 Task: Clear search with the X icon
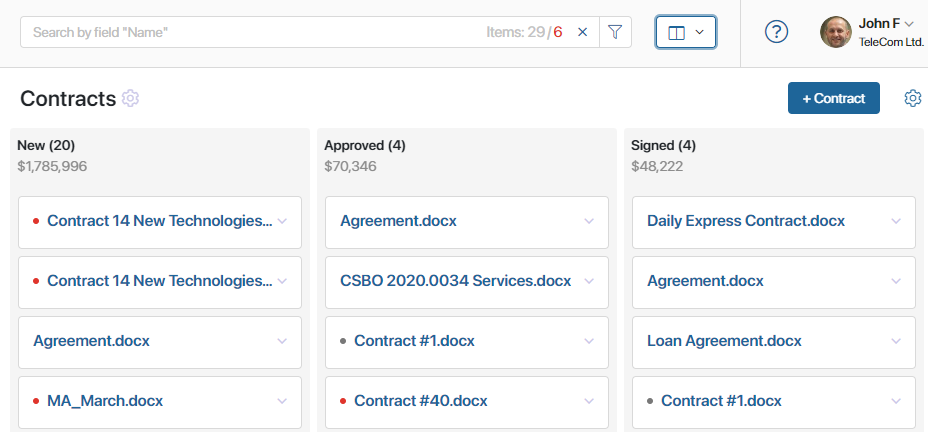click(582, 32)
